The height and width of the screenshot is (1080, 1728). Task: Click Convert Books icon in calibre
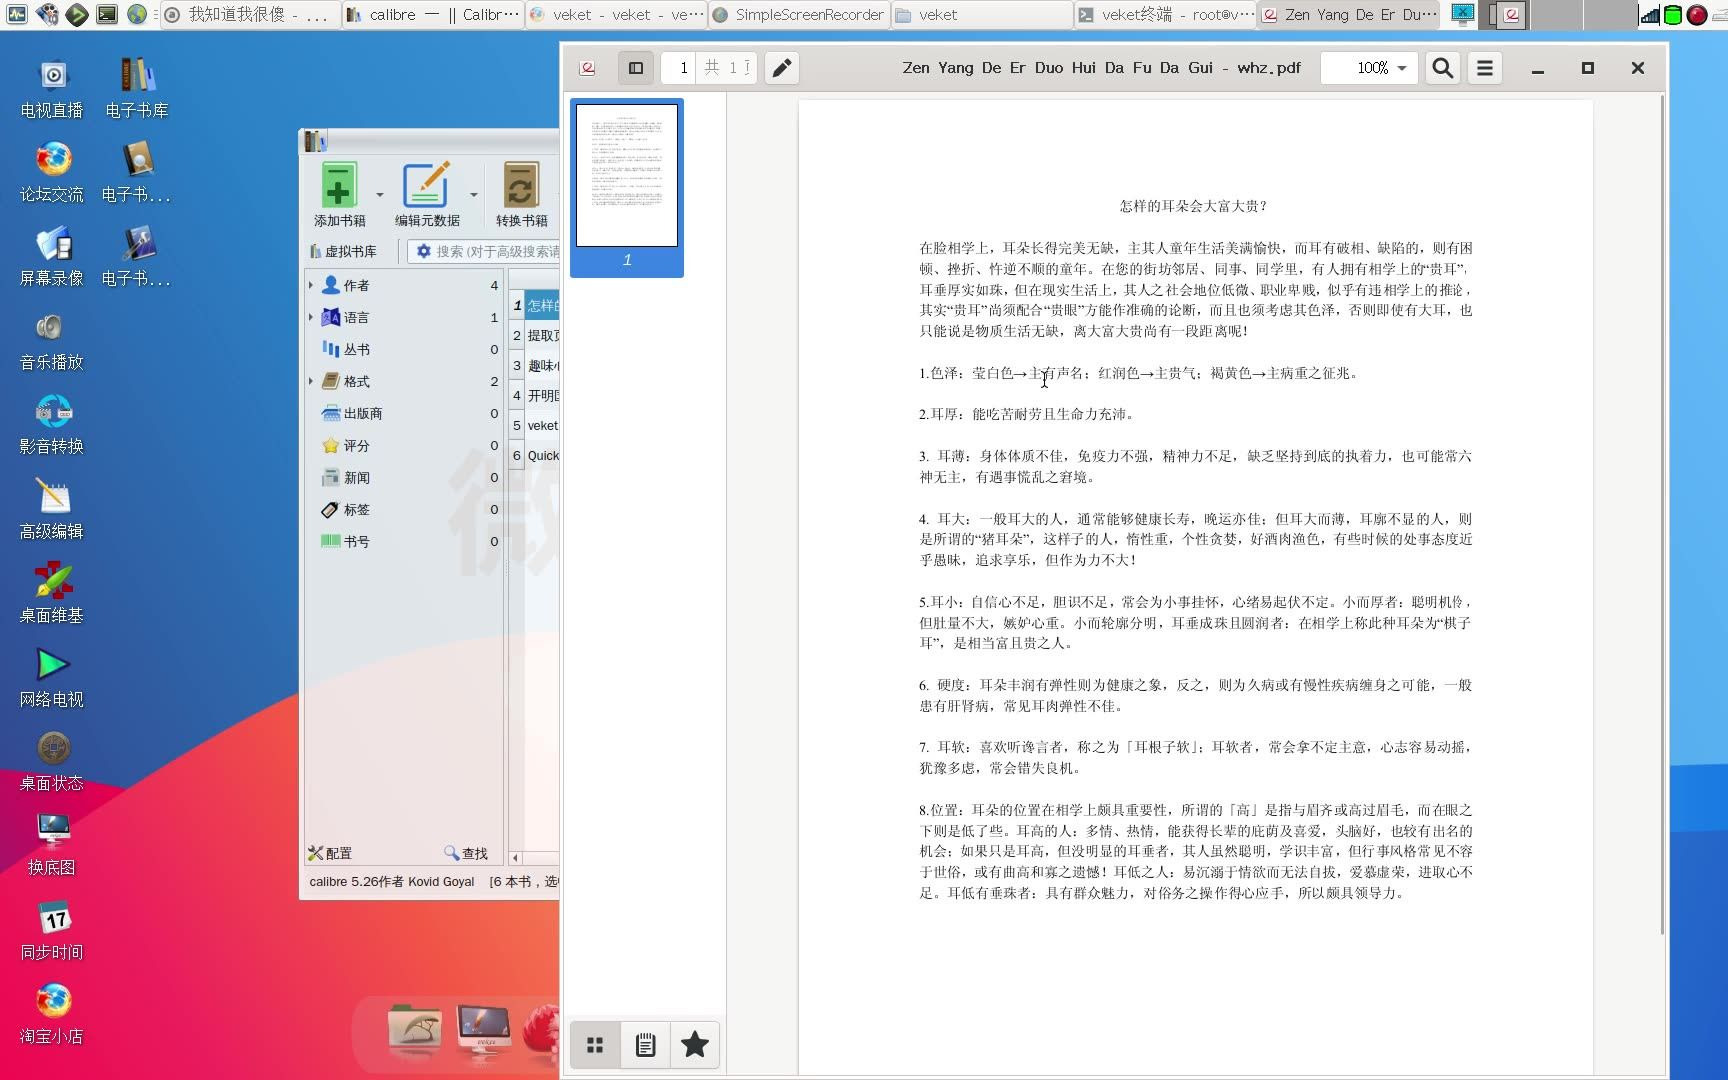click(521, 194)
